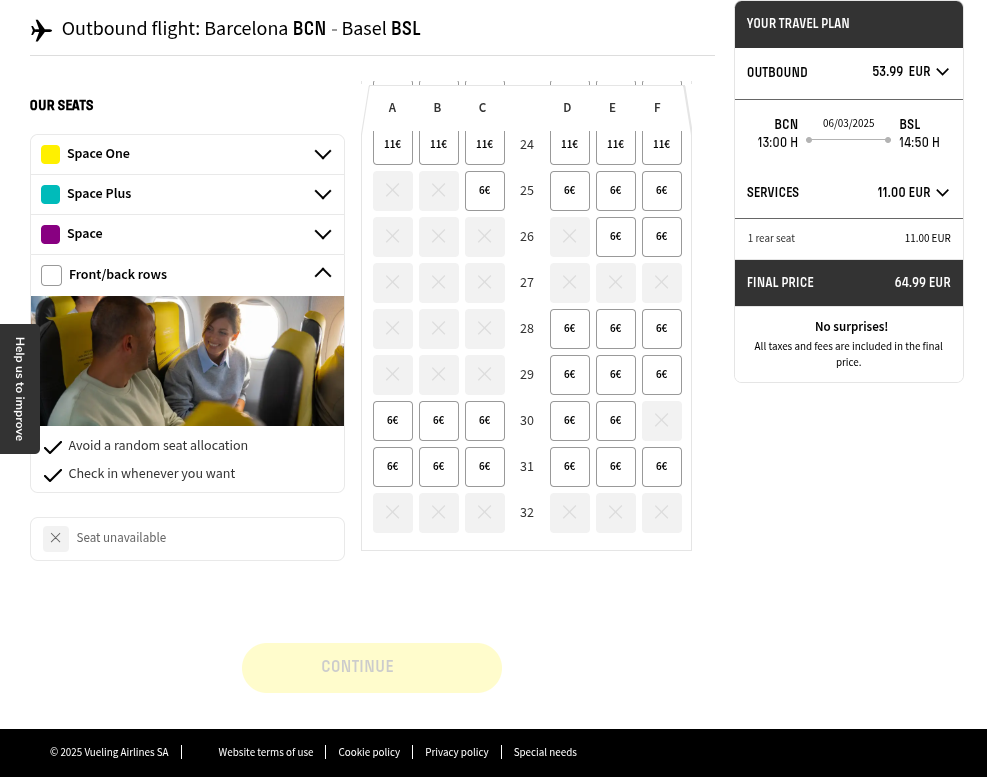Click unavailable X seat 25B
Viewport: 987px width, 777px height.
[x=439, y=191]
